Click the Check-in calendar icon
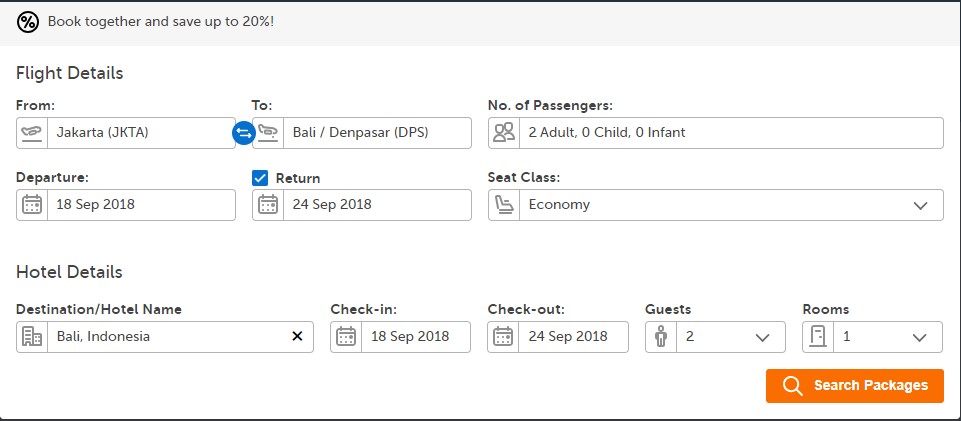This screenshot has width=961, height=421. tap(346, 336)
